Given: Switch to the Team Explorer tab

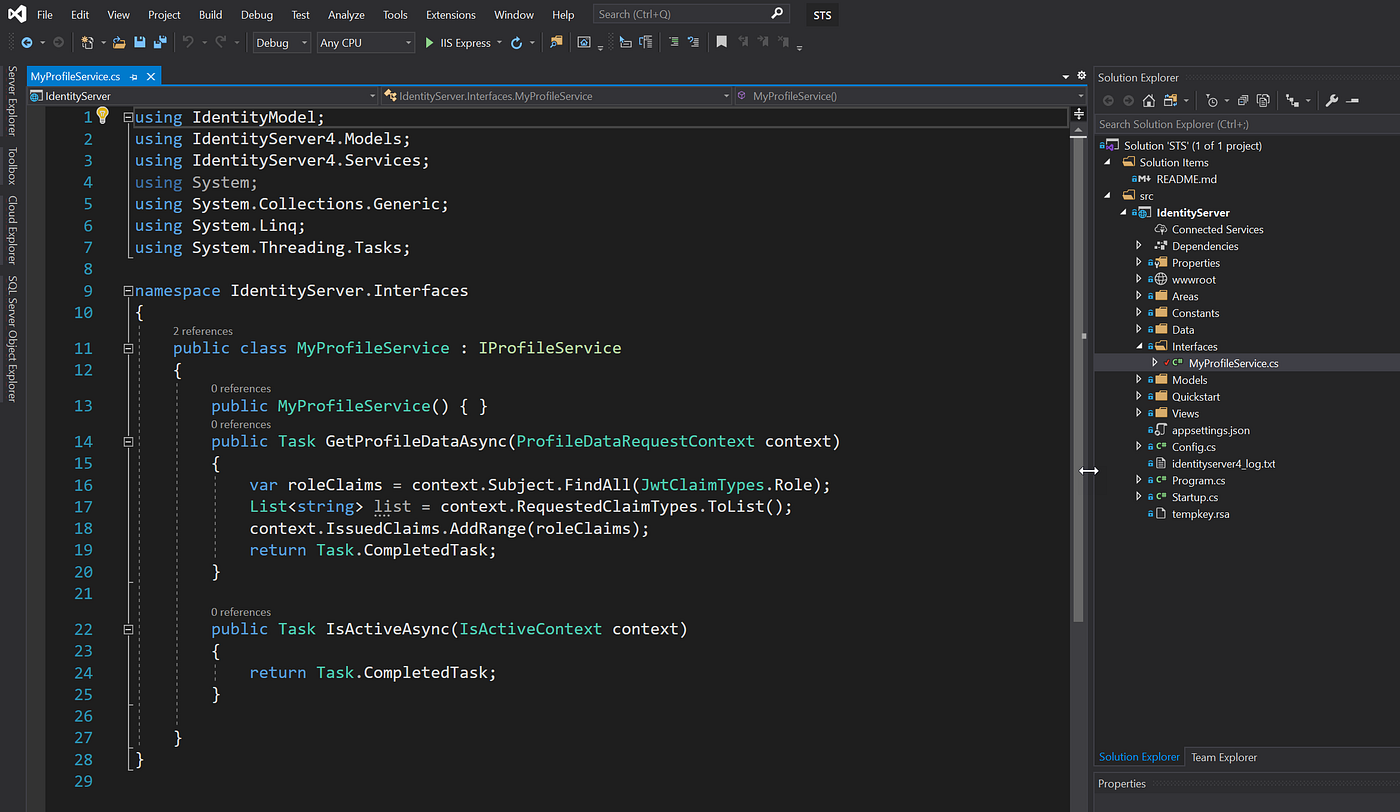Looking at the screenshot, I should click(1223, 757).
